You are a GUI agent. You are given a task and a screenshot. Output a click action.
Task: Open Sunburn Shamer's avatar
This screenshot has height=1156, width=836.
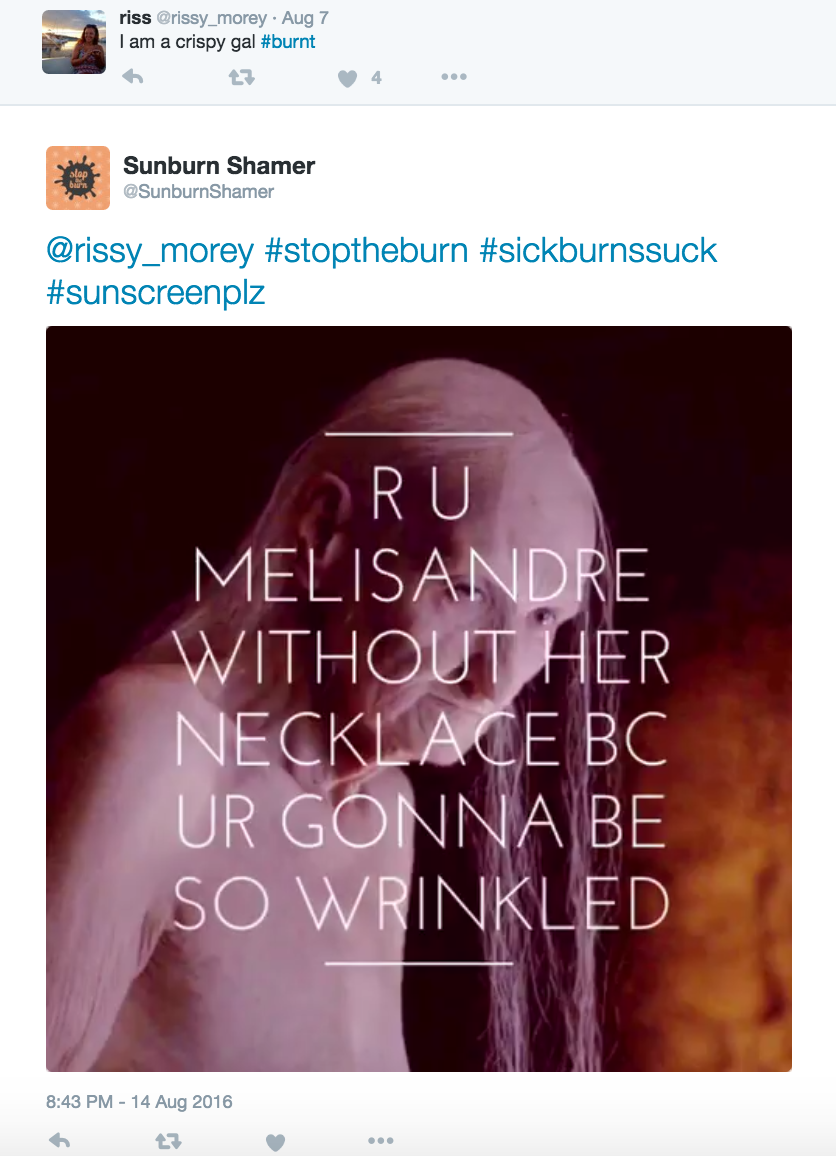[78, 178]
